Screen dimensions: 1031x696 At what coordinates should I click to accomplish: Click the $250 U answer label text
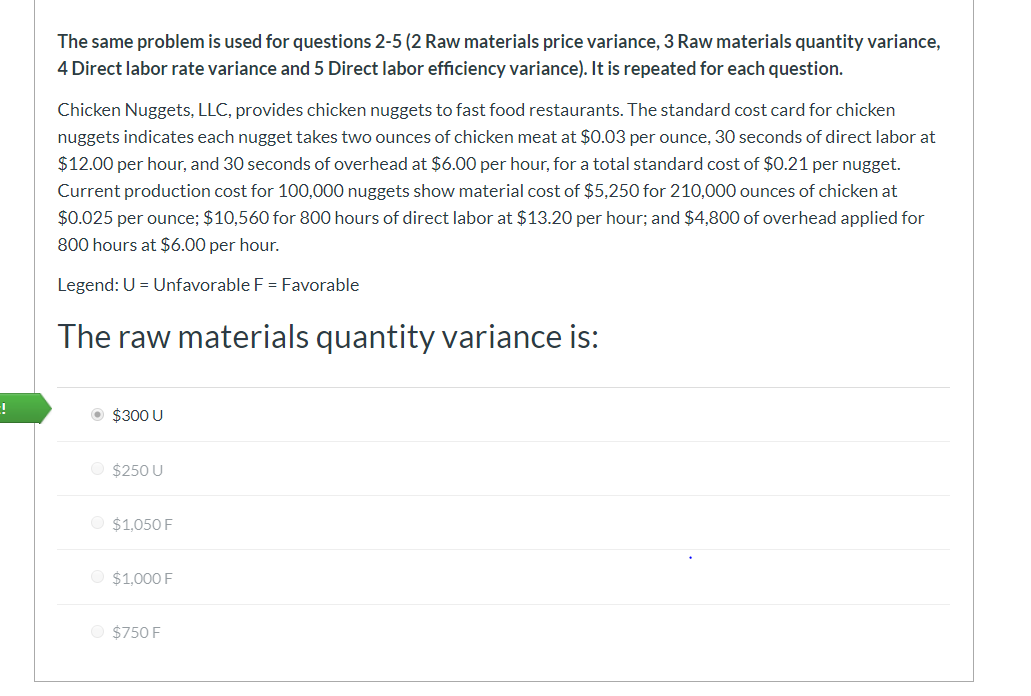click(x=137, y=469)
